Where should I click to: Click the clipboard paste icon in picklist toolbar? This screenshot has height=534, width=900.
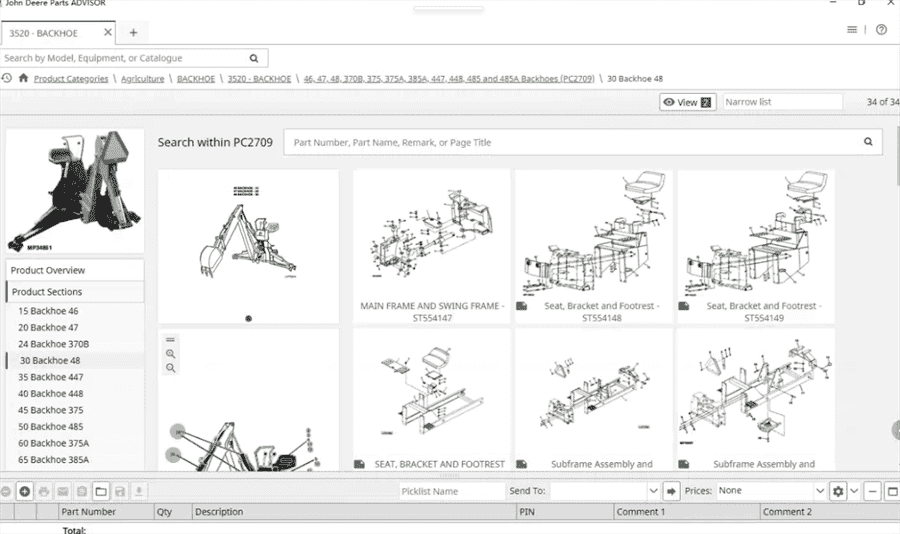pyautogui.click(x=82, y=492)
